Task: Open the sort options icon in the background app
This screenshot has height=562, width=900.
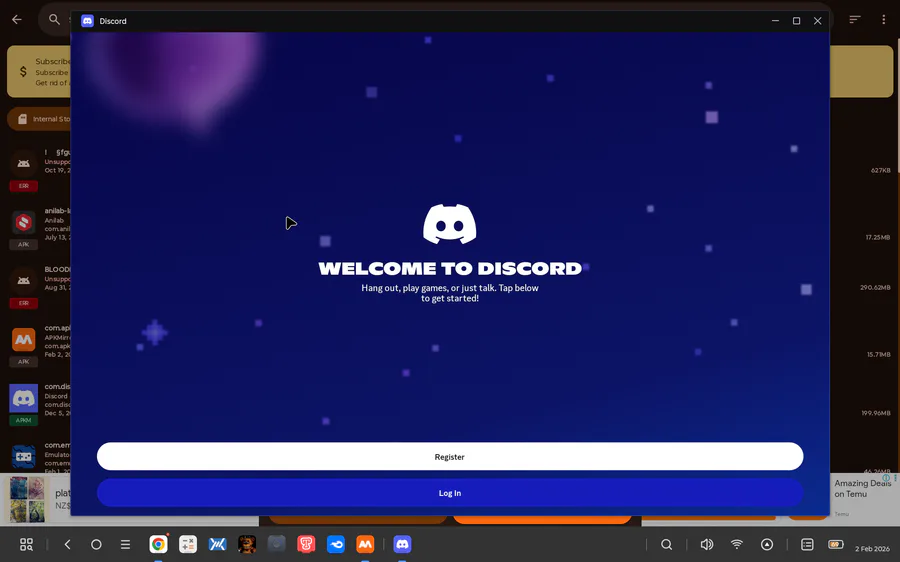Action: [855, 20]
